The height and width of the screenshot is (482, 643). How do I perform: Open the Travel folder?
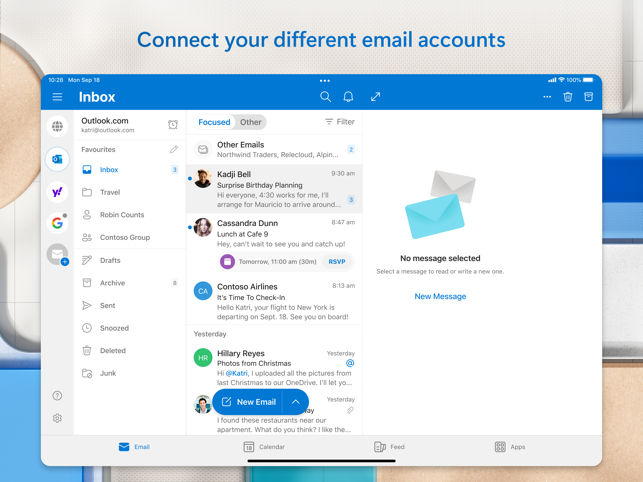click(130, 192)
